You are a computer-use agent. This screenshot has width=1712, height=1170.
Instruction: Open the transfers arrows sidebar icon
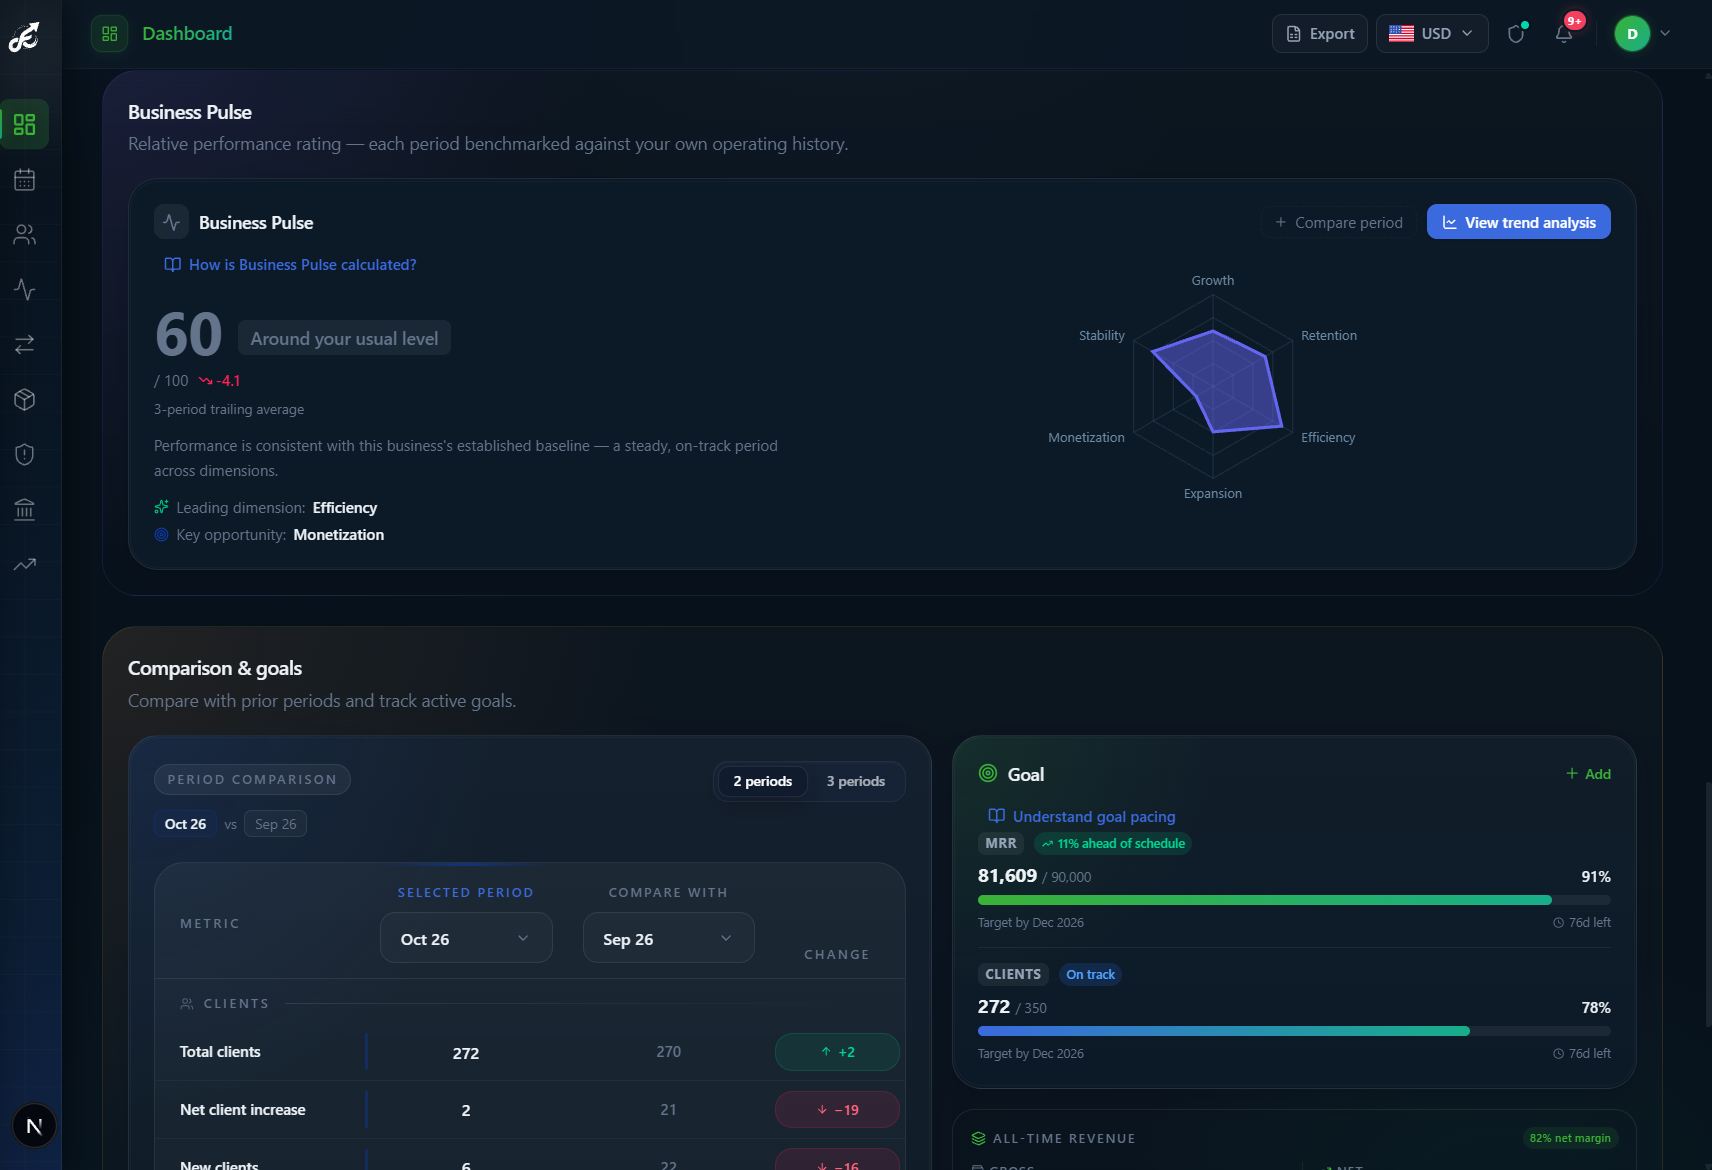pyautogui.click(x=25, y=345)
